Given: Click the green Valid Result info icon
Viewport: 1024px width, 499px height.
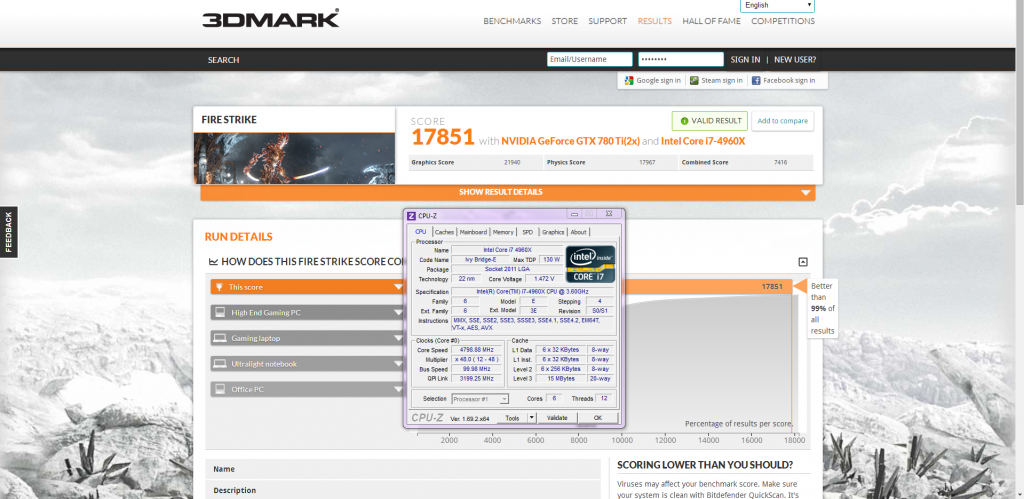Looking at the screenshot, I should tap(684, 121).
